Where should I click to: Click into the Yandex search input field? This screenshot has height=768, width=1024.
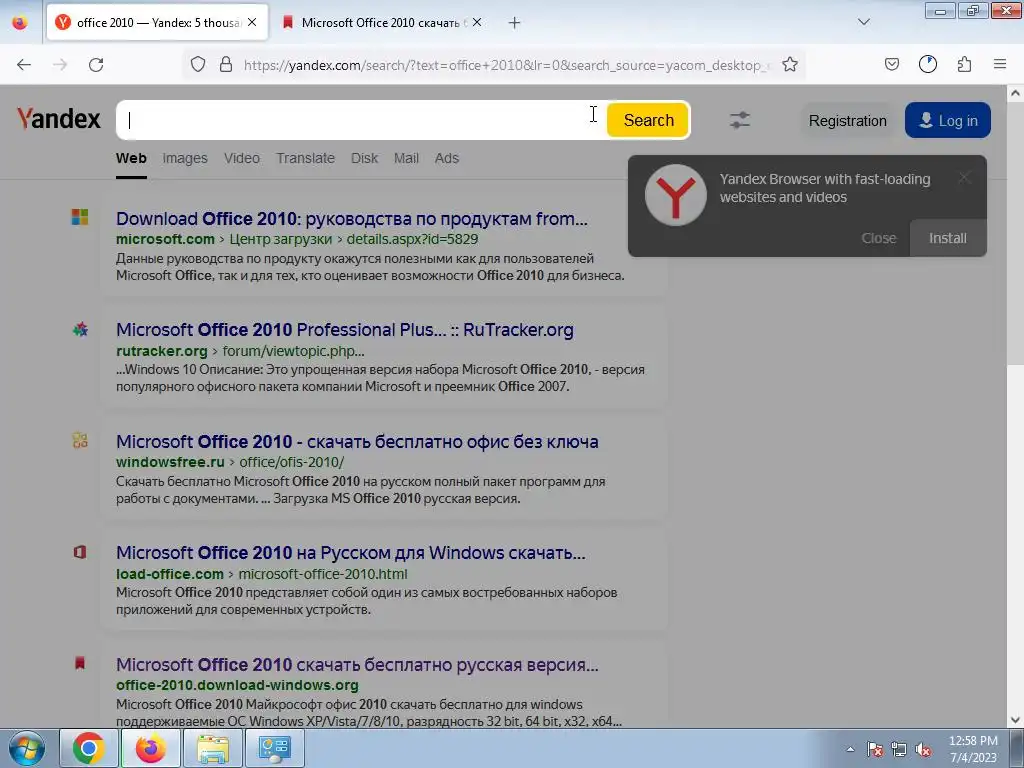tap(359, 120)
